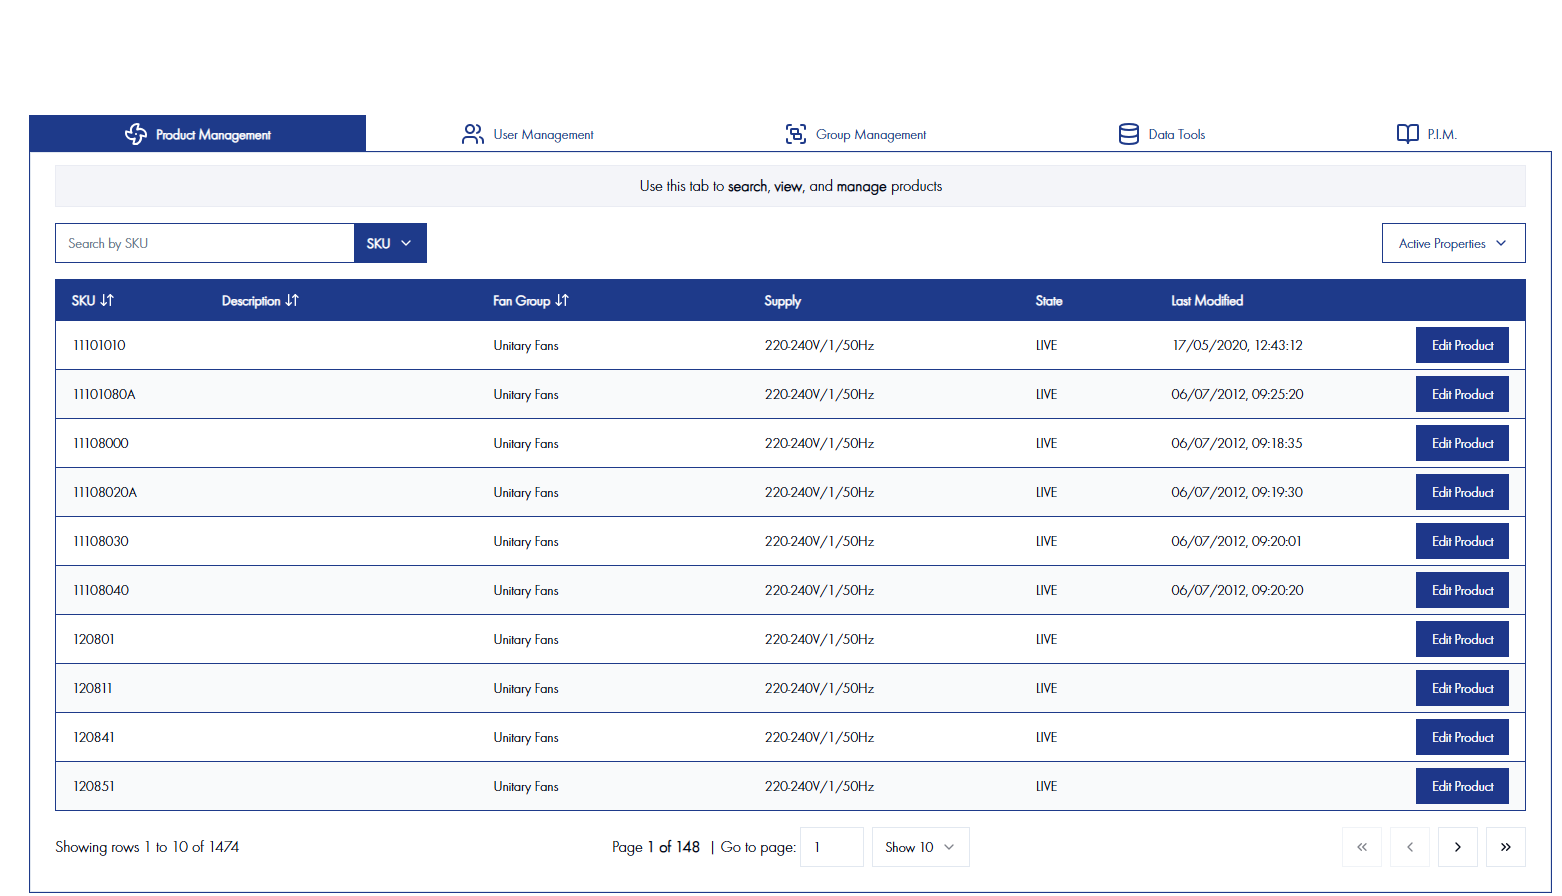This screenshot has width=1562, height=896.
Task: Focus the Search by SKU field
Action: click(205, 243)
